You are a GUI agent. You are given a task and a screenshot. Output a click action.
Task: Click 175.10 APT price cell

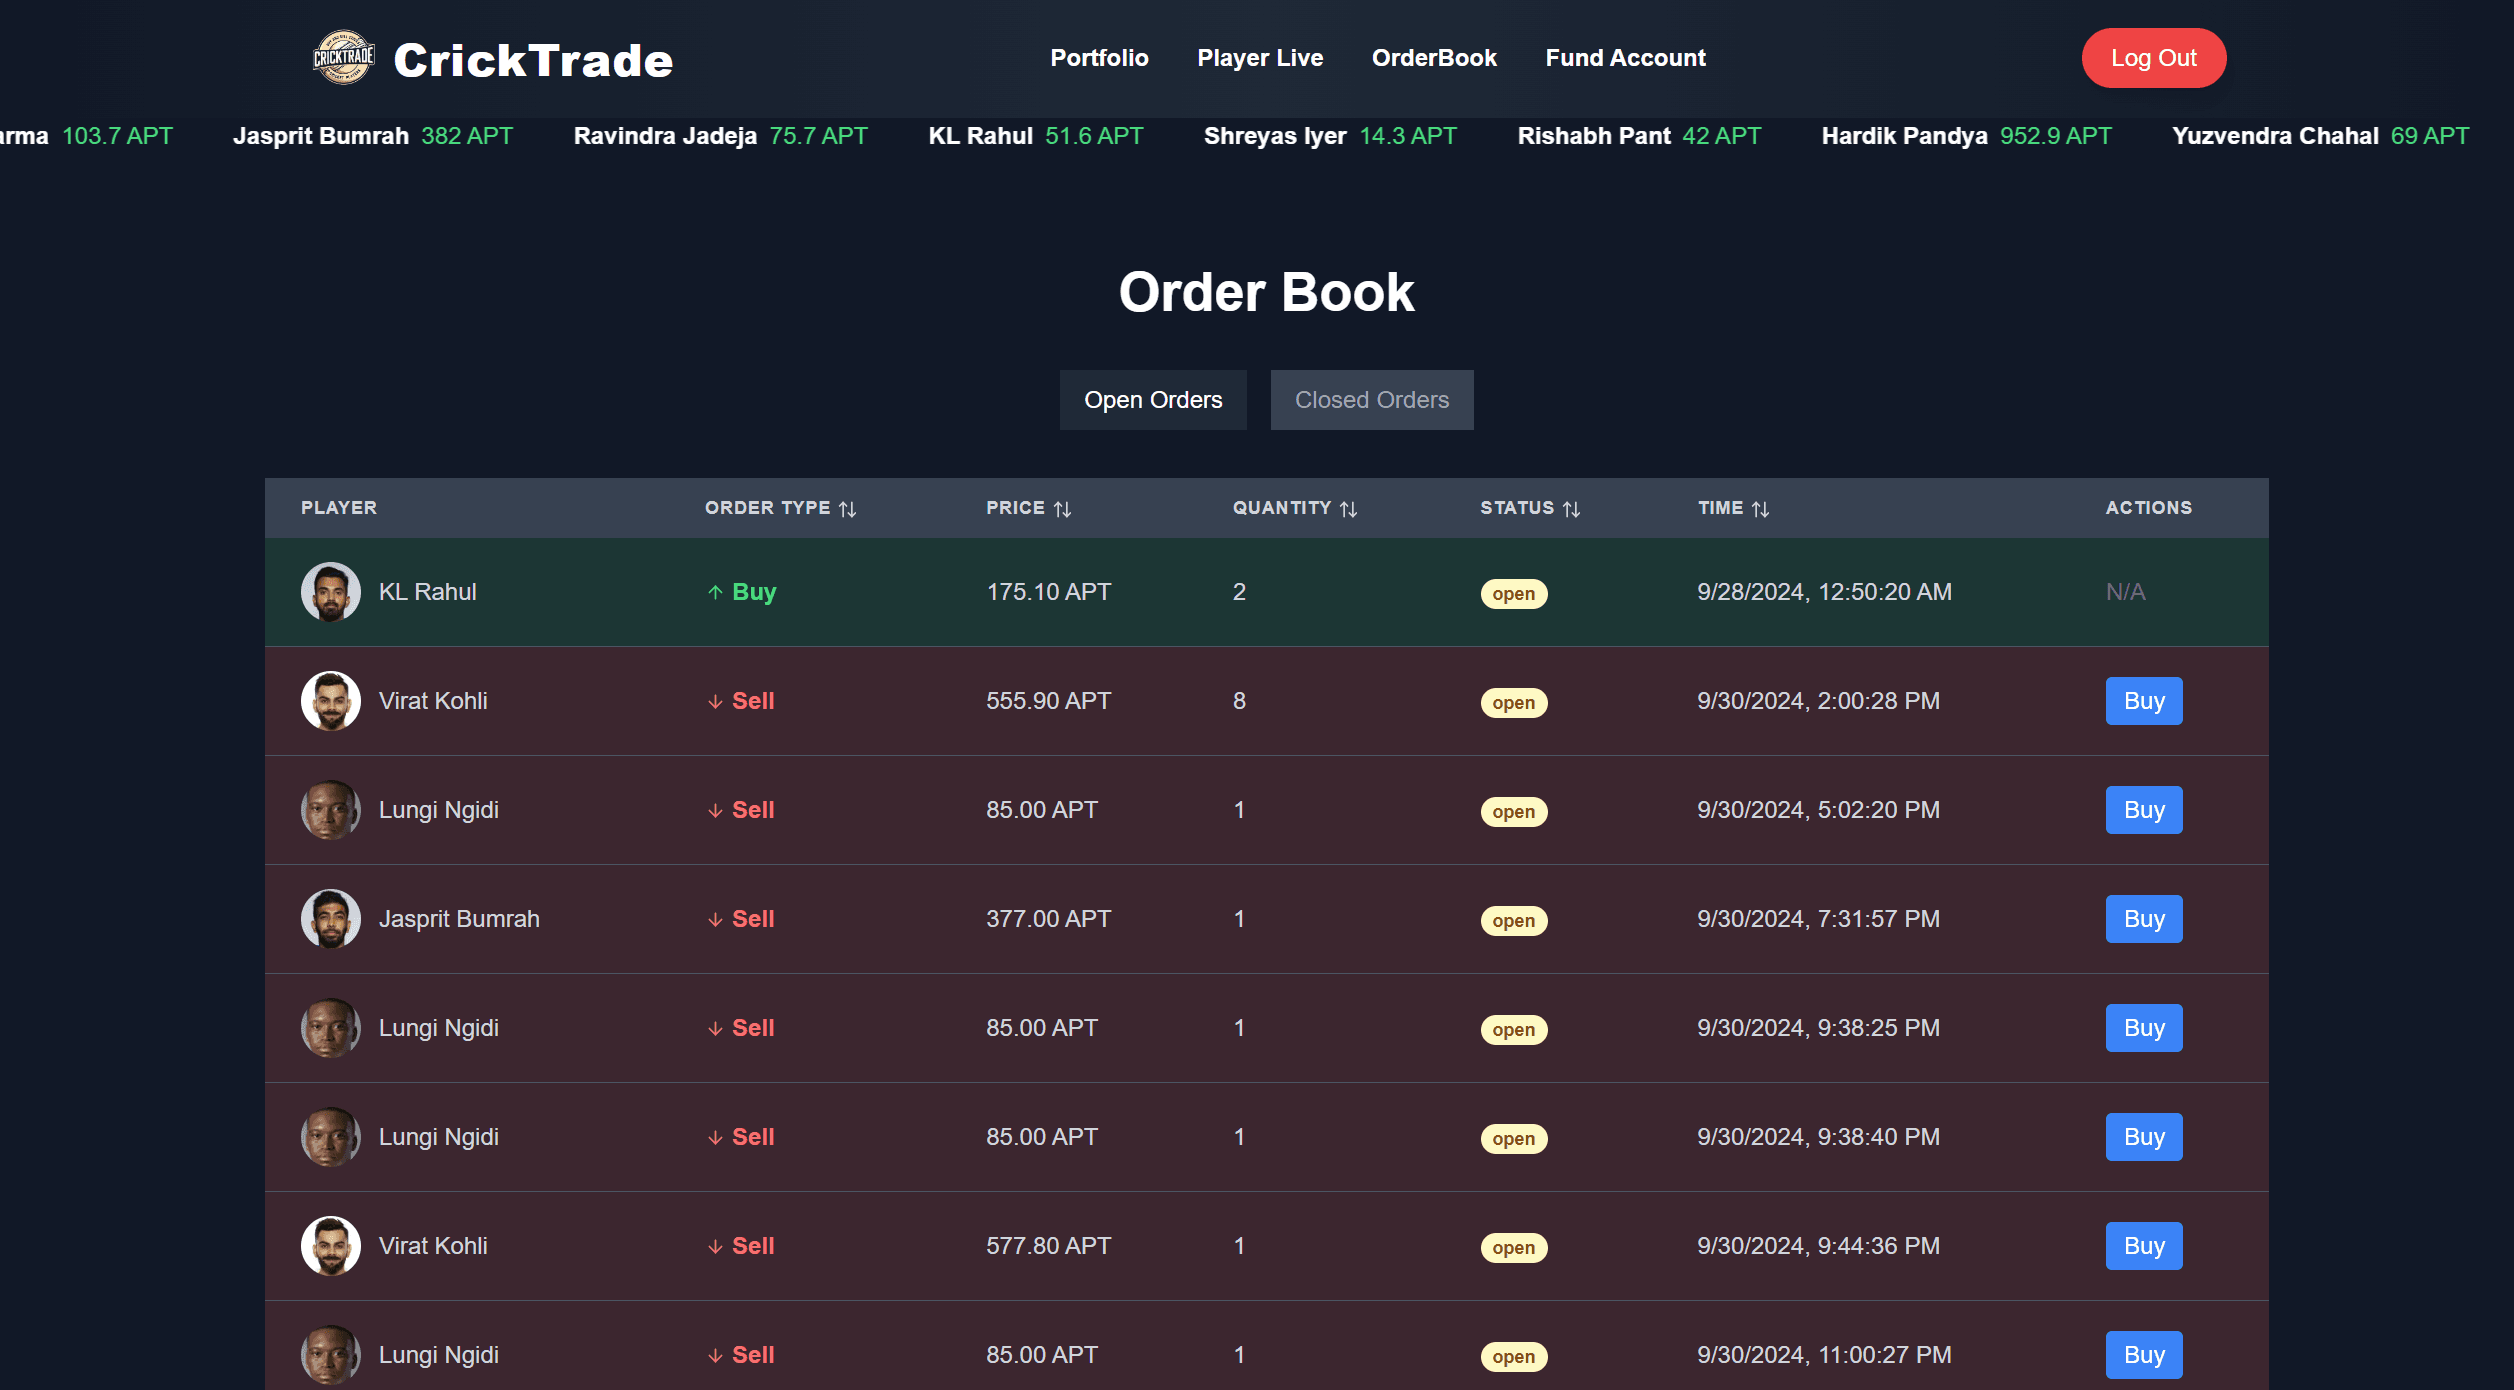tap(1049, 592)
